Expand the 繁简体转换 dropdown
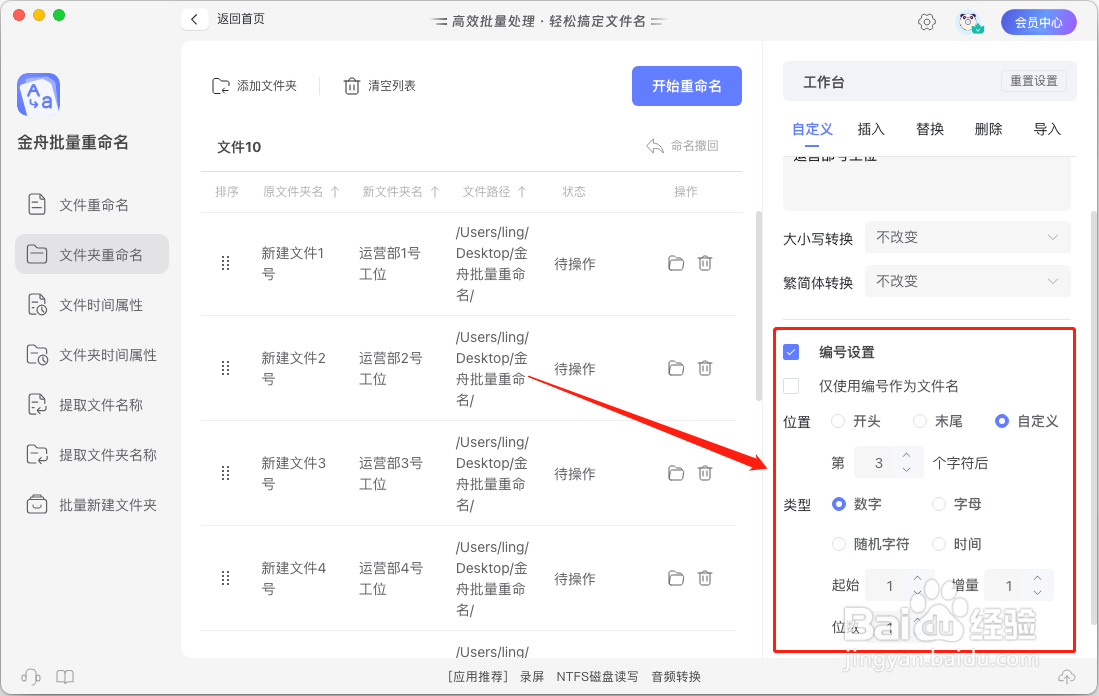Image resolution: width=1099 pixels, height=696 pixels. tap(967, 281)
